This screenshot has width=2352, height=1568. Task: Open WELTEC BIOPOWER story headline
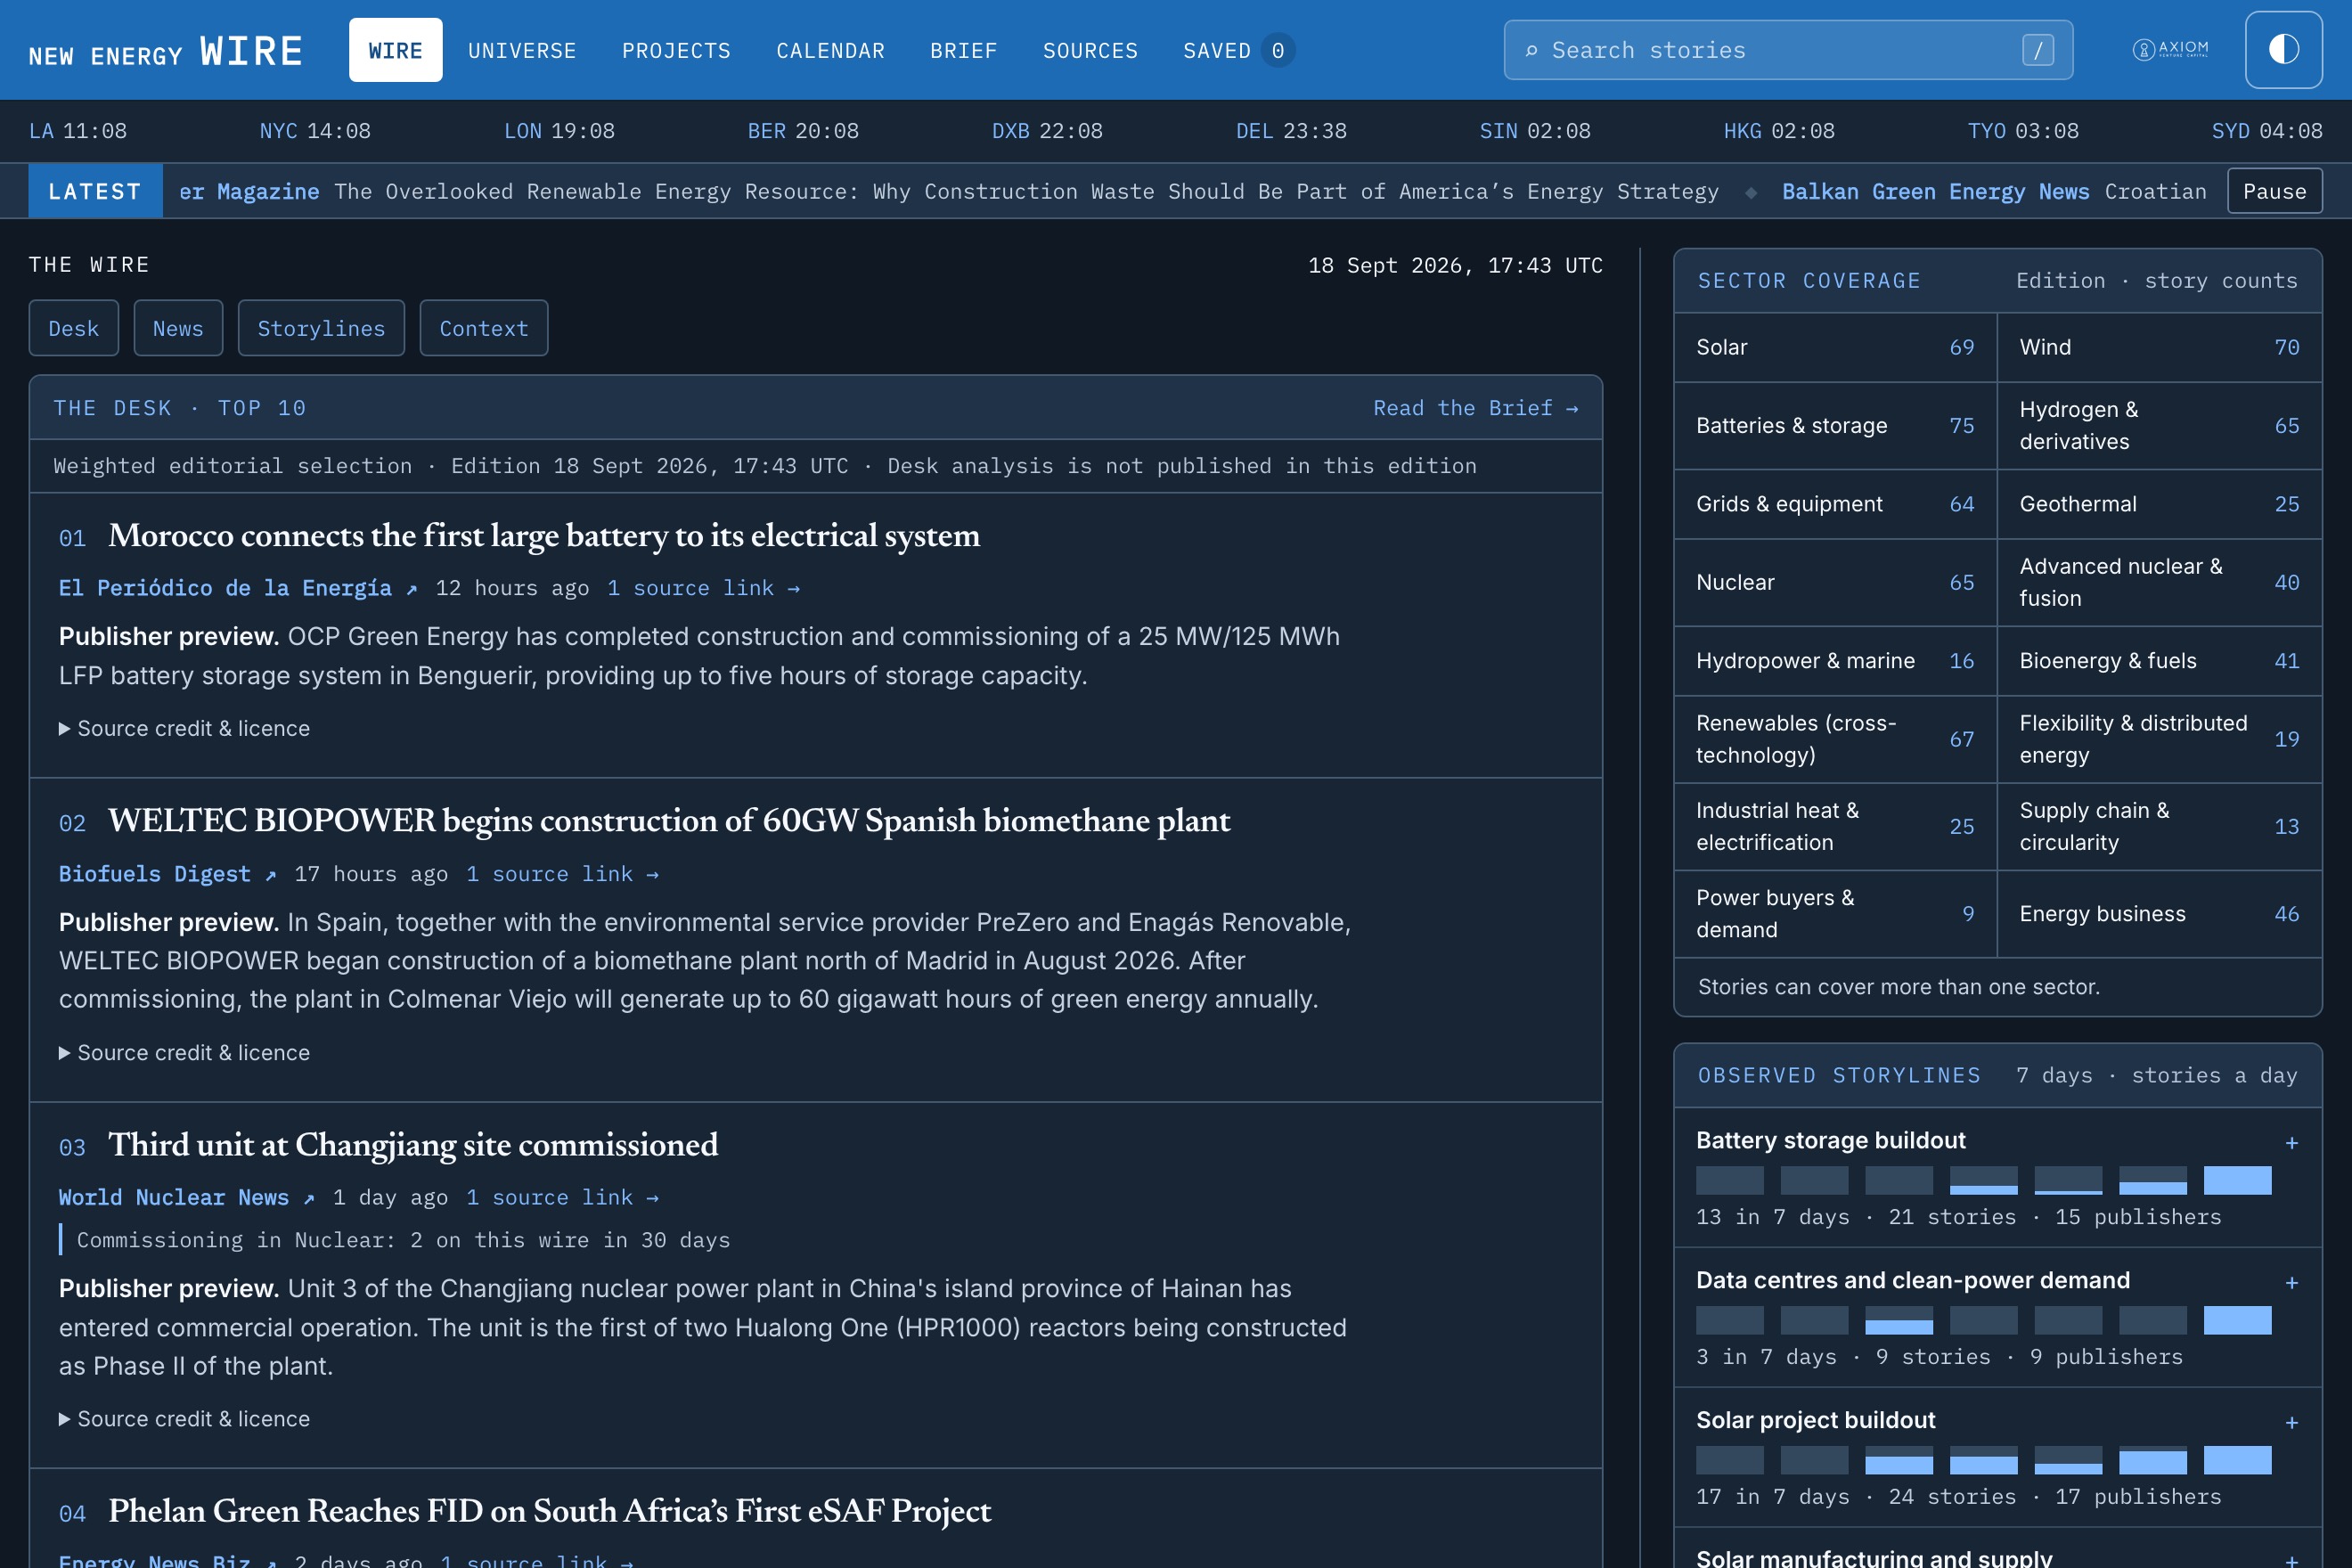669,821
